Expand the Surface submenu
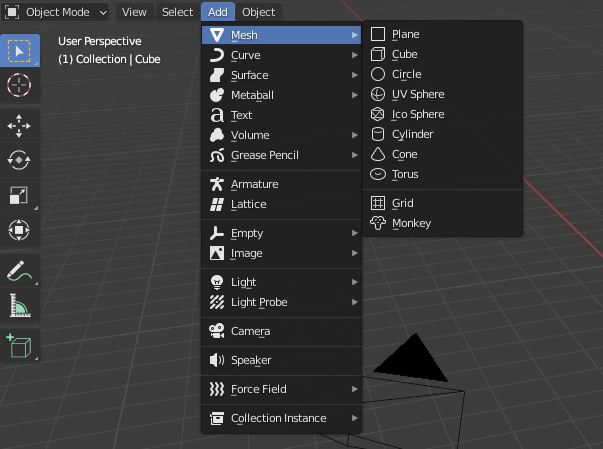Screen dimensions: 603x449 [x=282, y=75]
